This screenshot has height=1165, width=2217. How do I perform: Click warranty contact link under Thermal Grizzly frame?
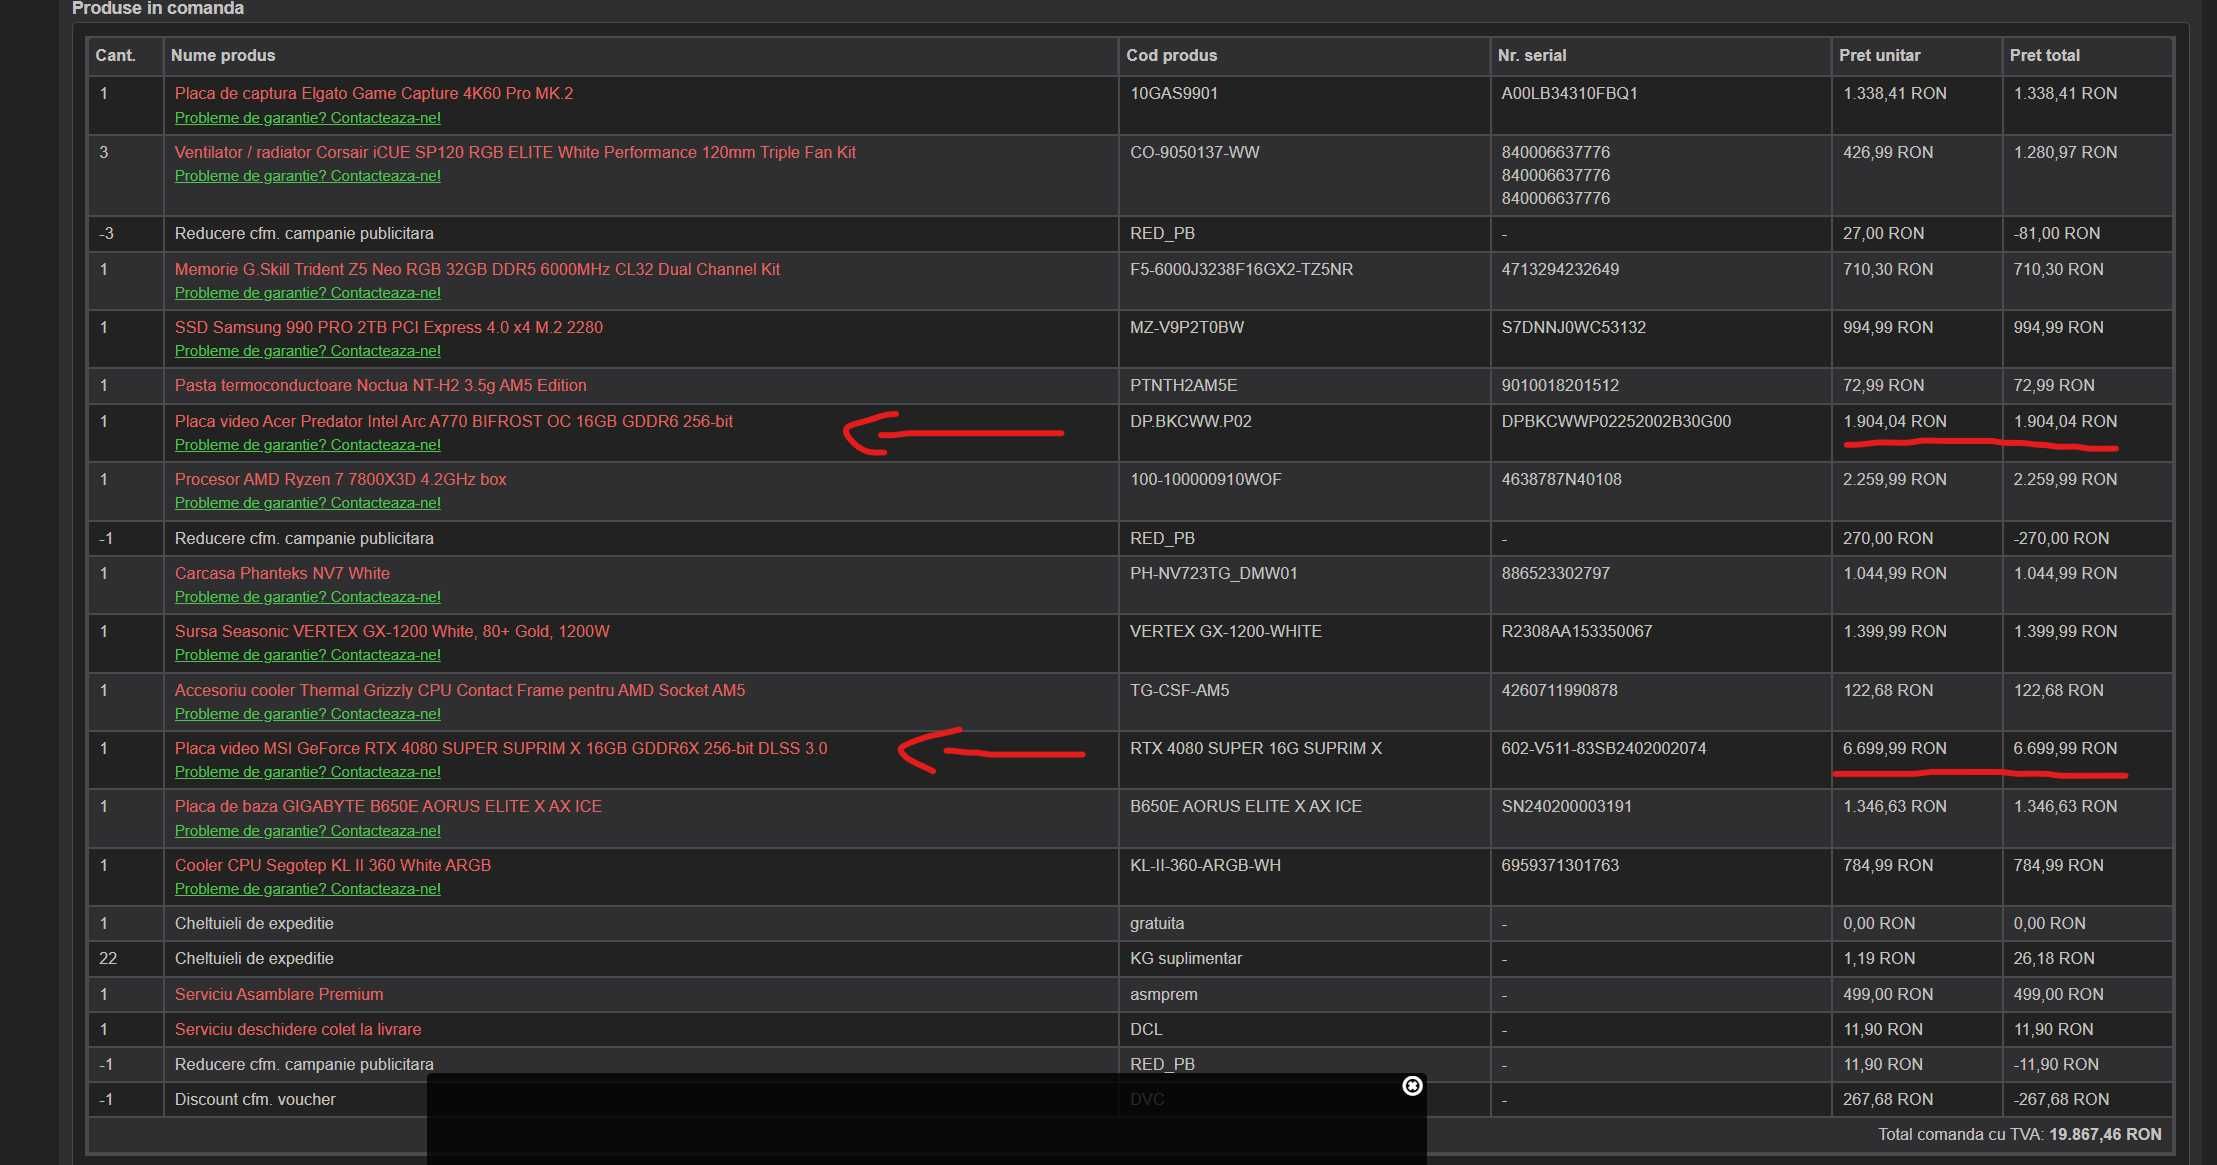[x=308, y=714]
